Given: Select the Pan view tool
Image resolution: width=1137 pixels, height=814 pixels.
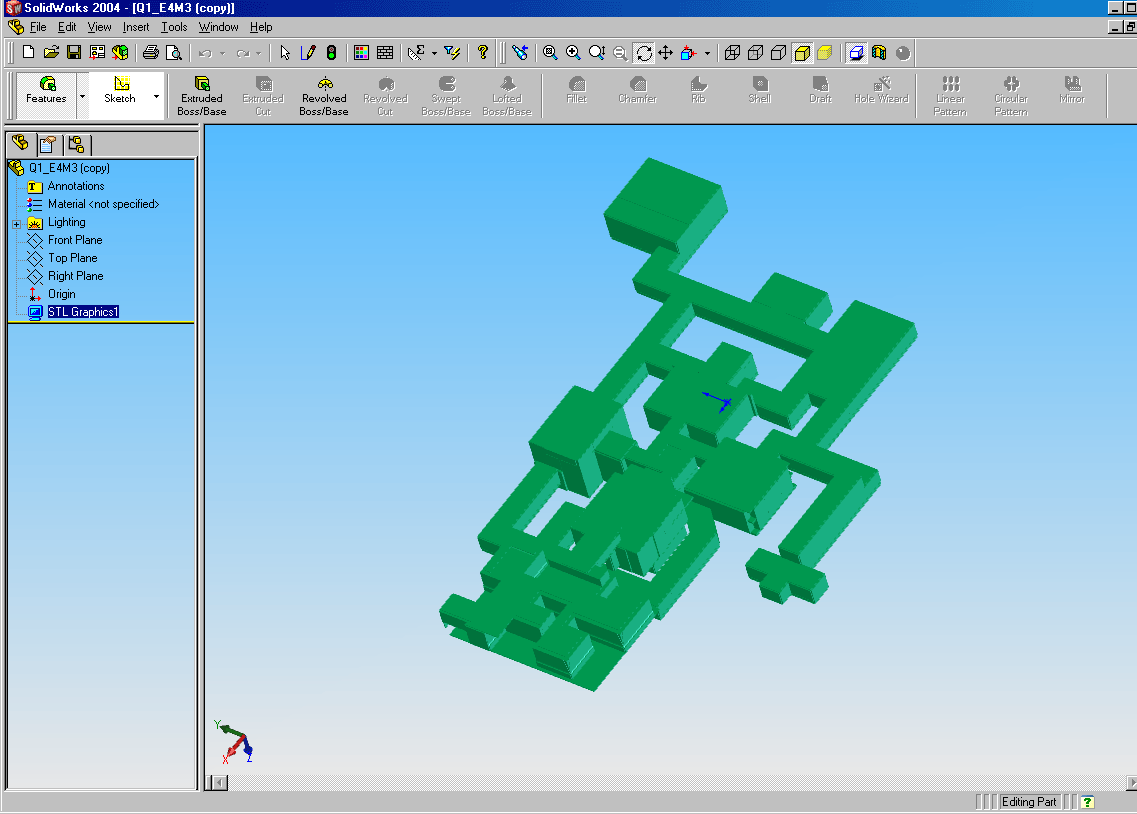Looking at the screenshot, I should click(665, 52).
